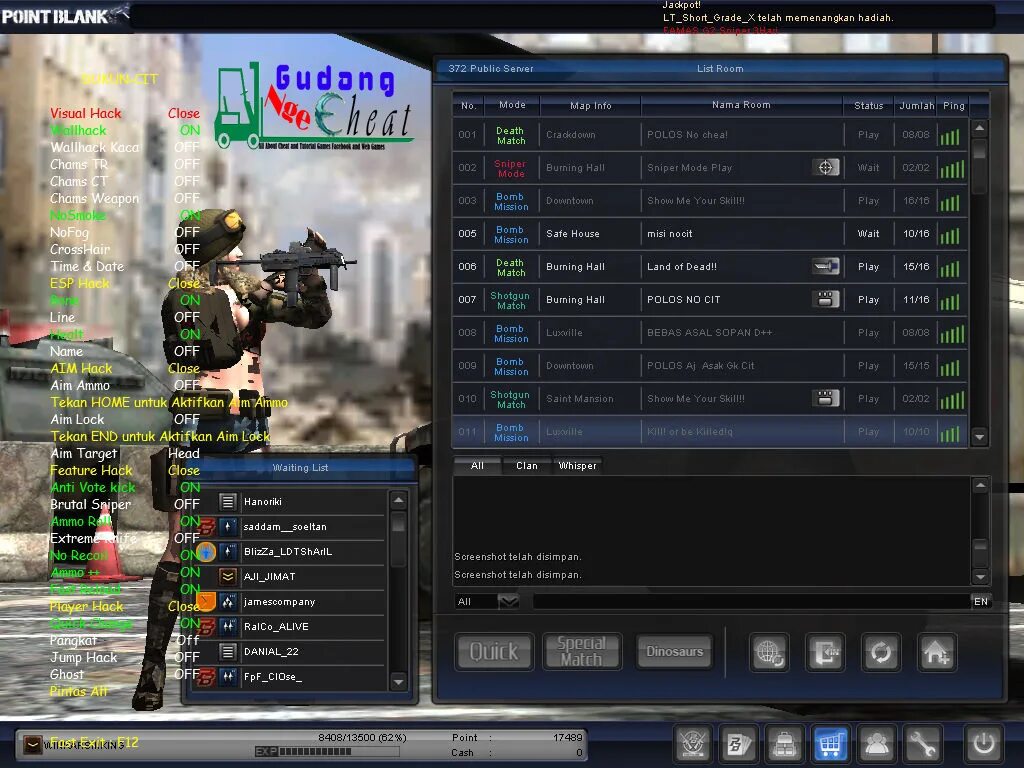Open the mission card icon in bottom bar
Viewport: 1024px width, 768px height.
coord(738,743)
